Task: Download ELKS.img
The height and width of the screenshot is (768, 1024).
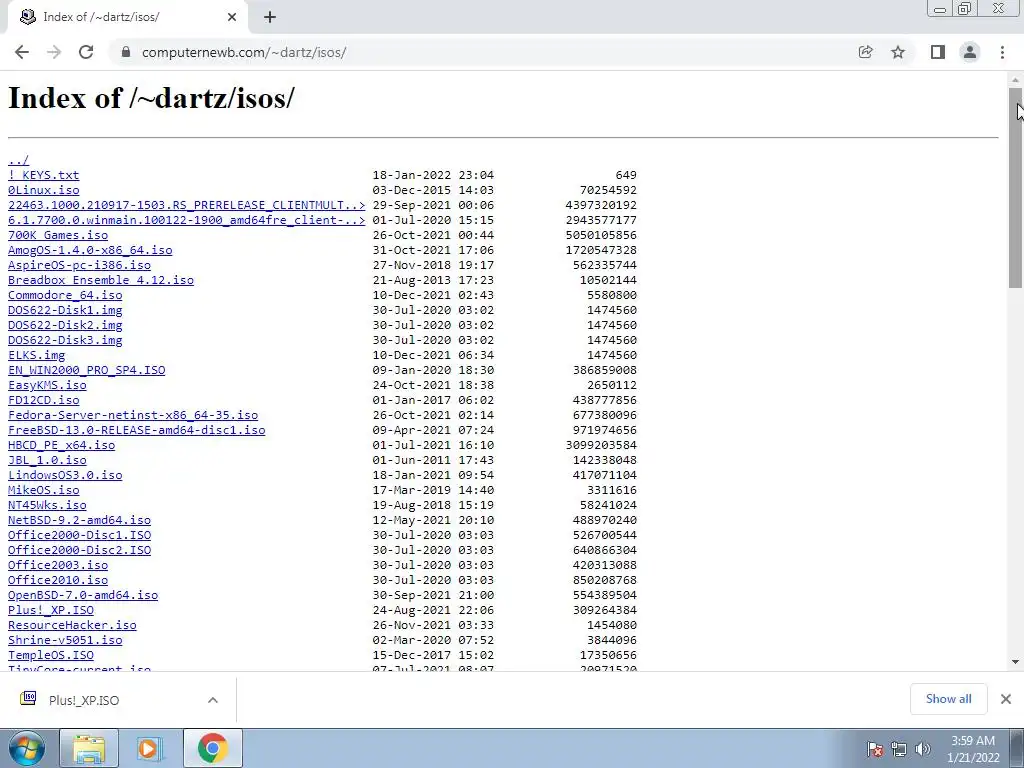Action: (37, 355)
